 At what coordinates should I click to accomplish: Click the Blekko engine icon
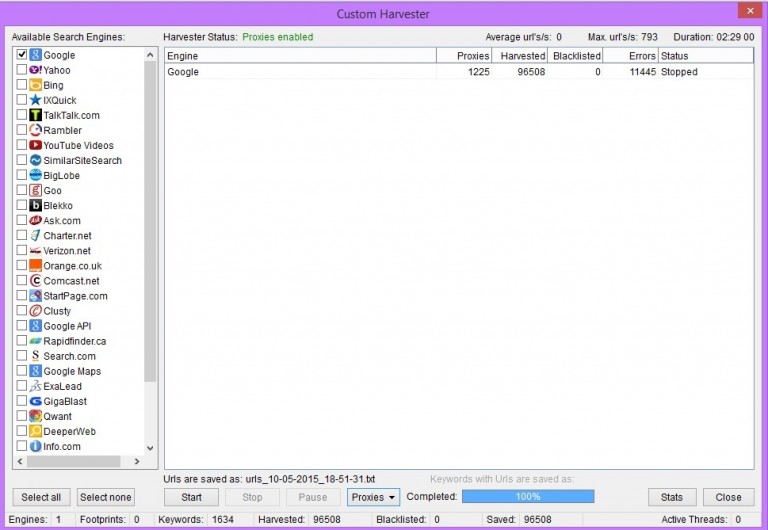tap(35, 205)
